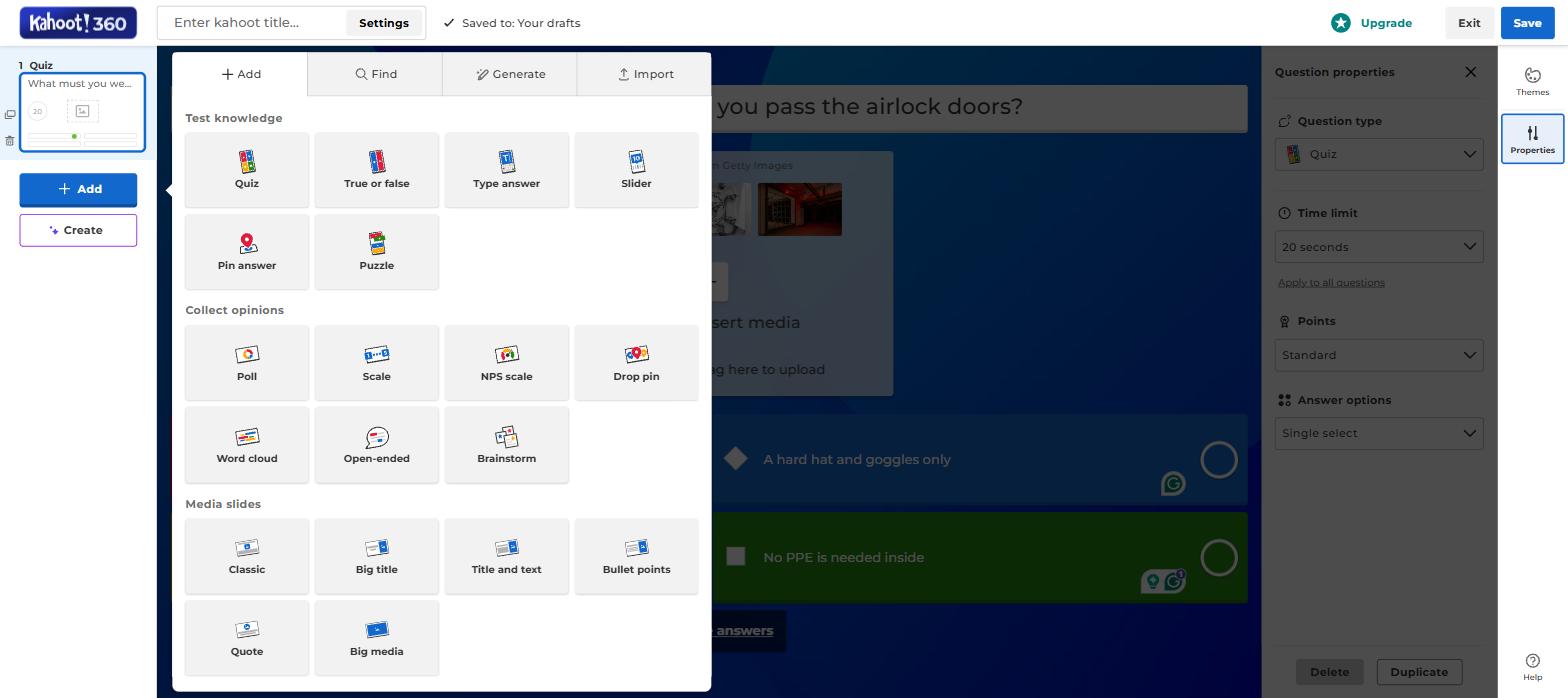Edit the question title text field
The height and width of the screenshot is (698, 1568).
click(x=980, y=107)
